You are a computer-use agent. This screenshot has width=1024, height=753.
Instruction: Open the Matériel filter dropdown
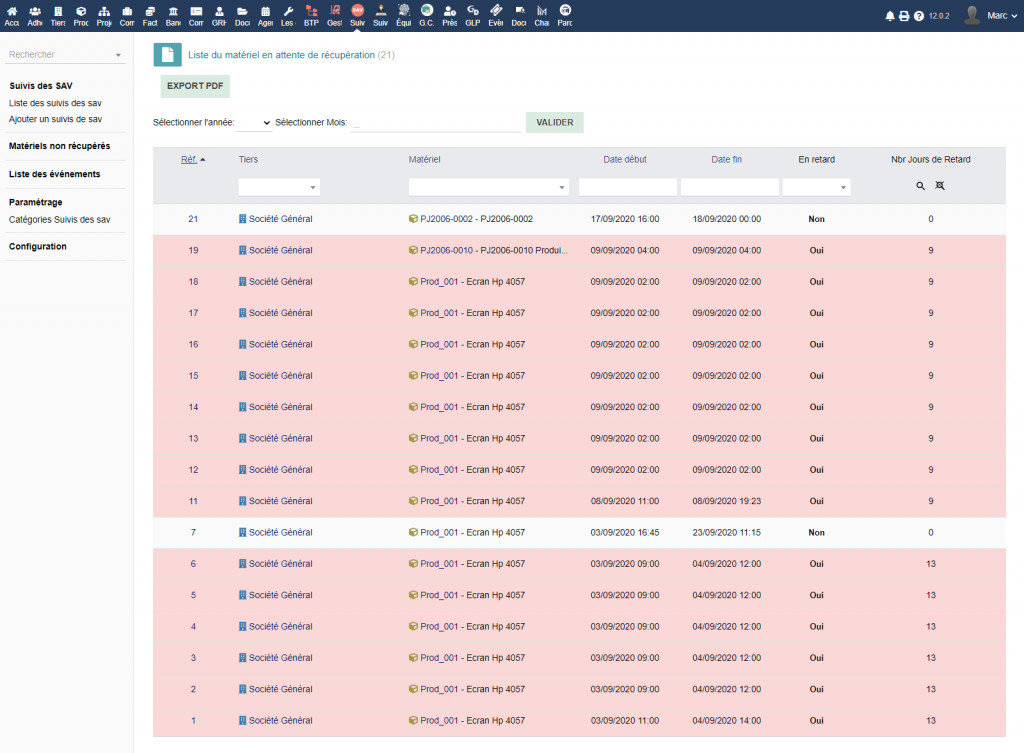[x=489, y=187]
